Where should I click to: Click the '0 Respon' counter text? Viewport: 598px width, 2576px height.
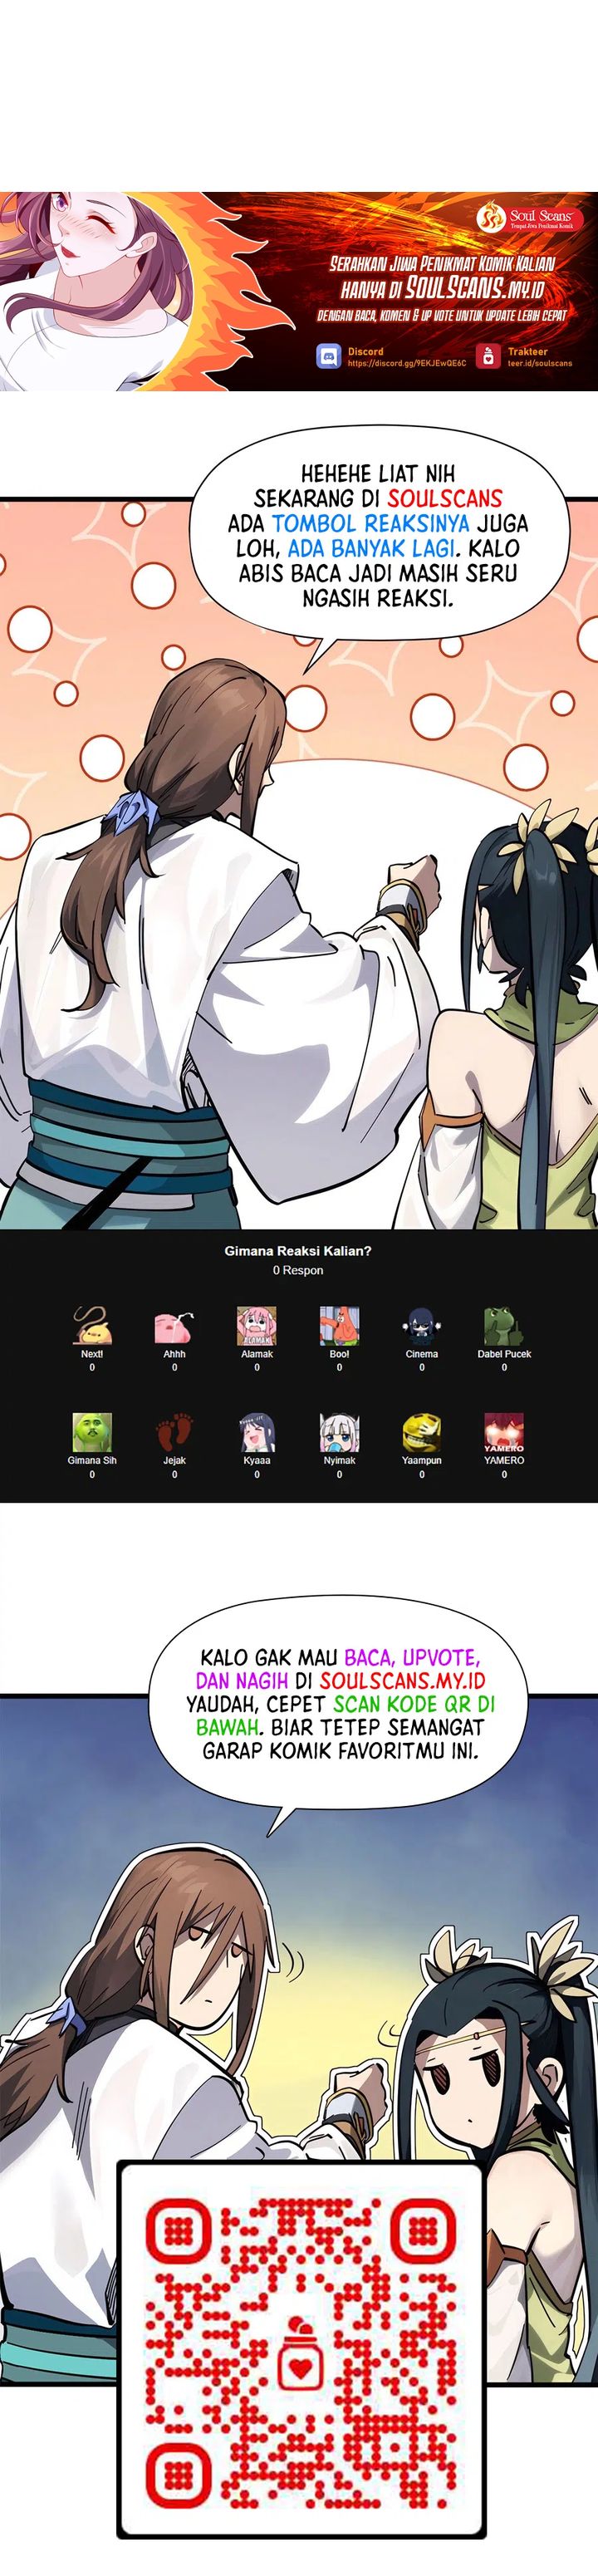coord(298,1270)
